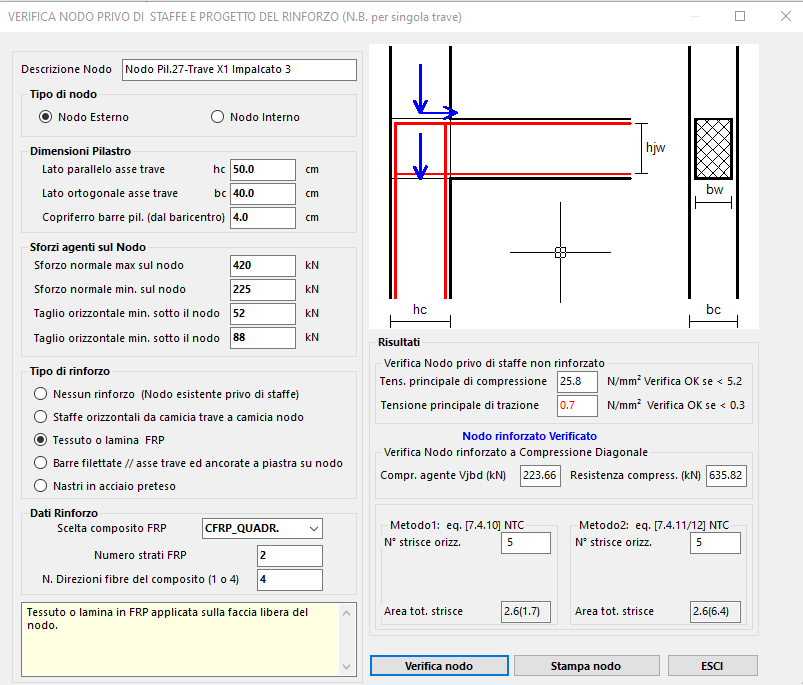803x685 pixels.
Task: Click the hc column side field
Action: 263,169
